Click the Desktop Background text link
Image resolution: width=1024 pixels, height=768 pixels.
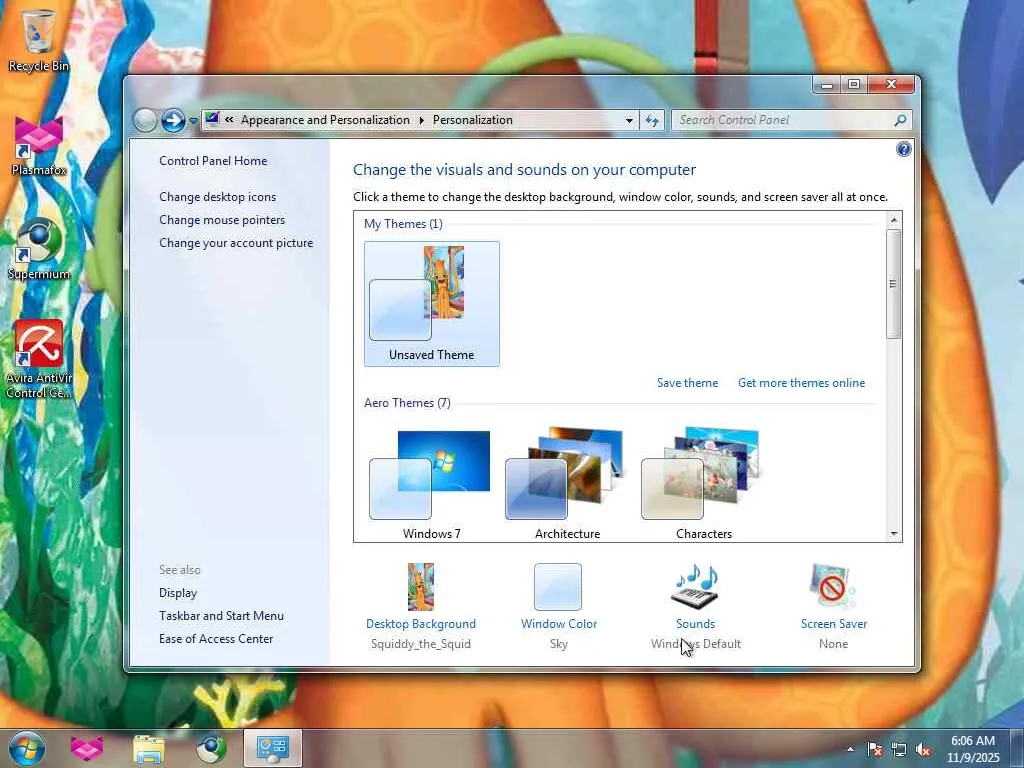pyautogui.click(x=421, y=624)
